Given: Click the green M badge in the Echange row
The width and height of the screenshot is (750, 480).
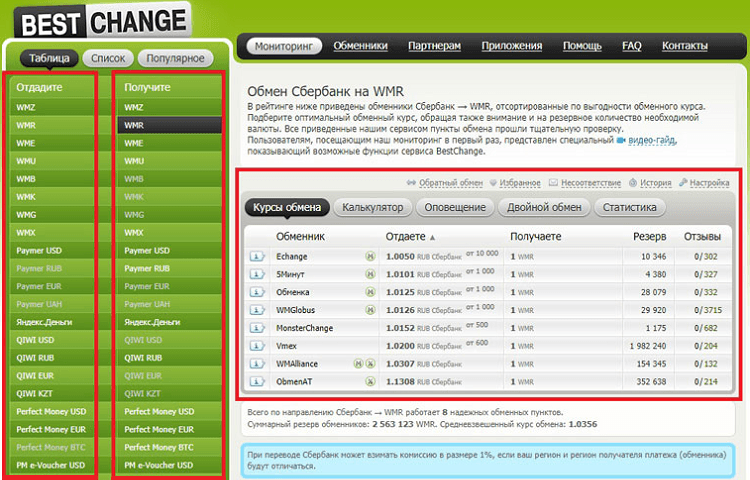Looking at the screenshot, I should 370,256.
